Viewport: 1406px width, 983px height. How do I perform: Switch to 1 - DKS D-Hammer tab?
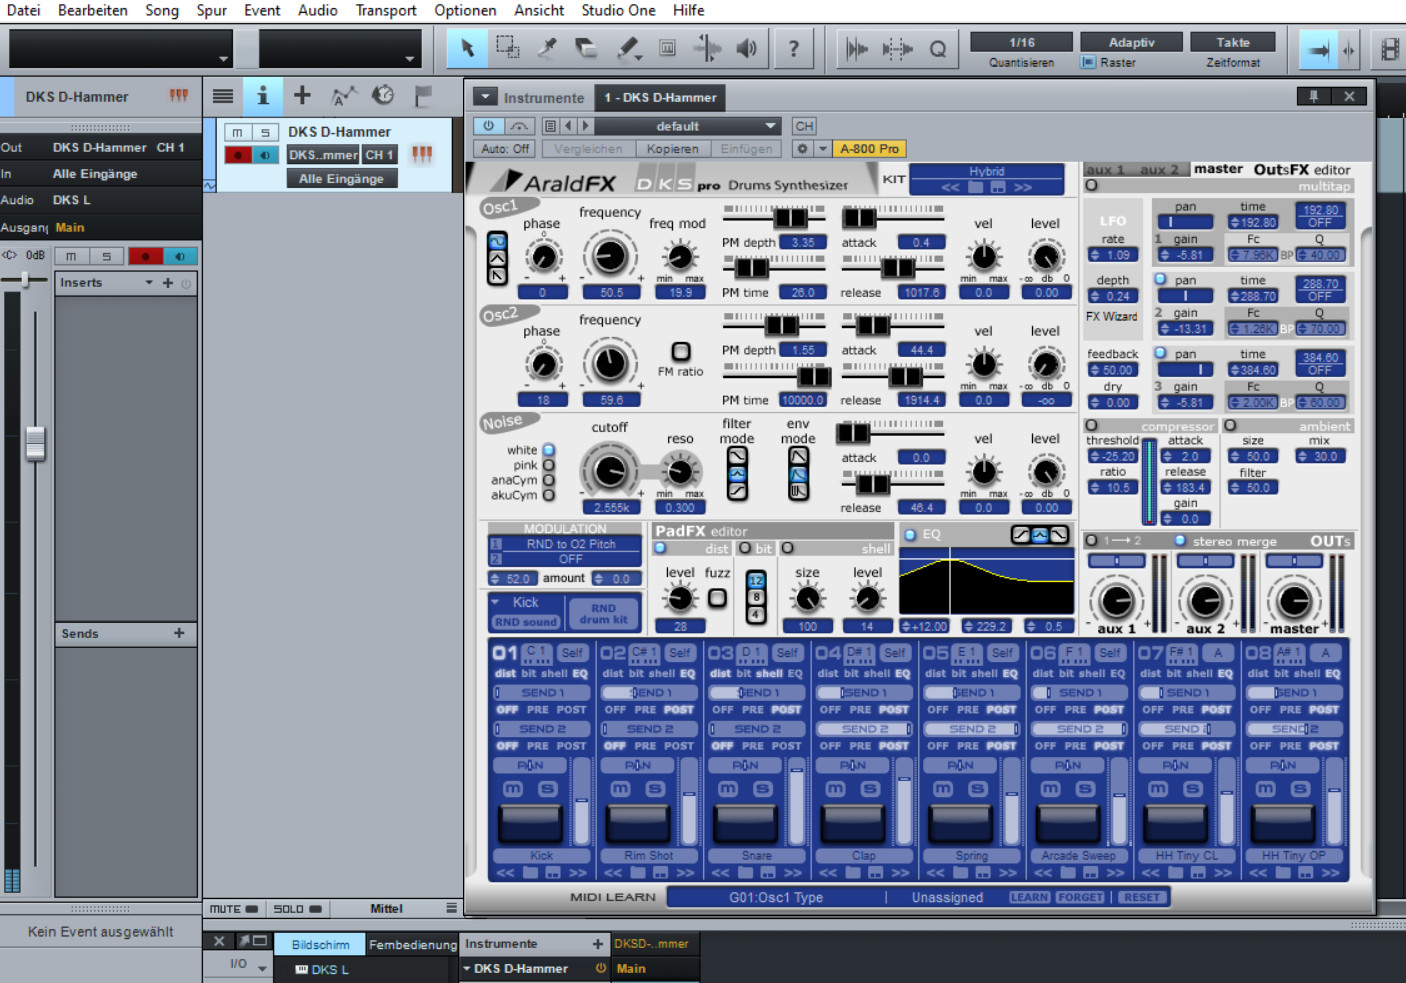click(660, 97)
